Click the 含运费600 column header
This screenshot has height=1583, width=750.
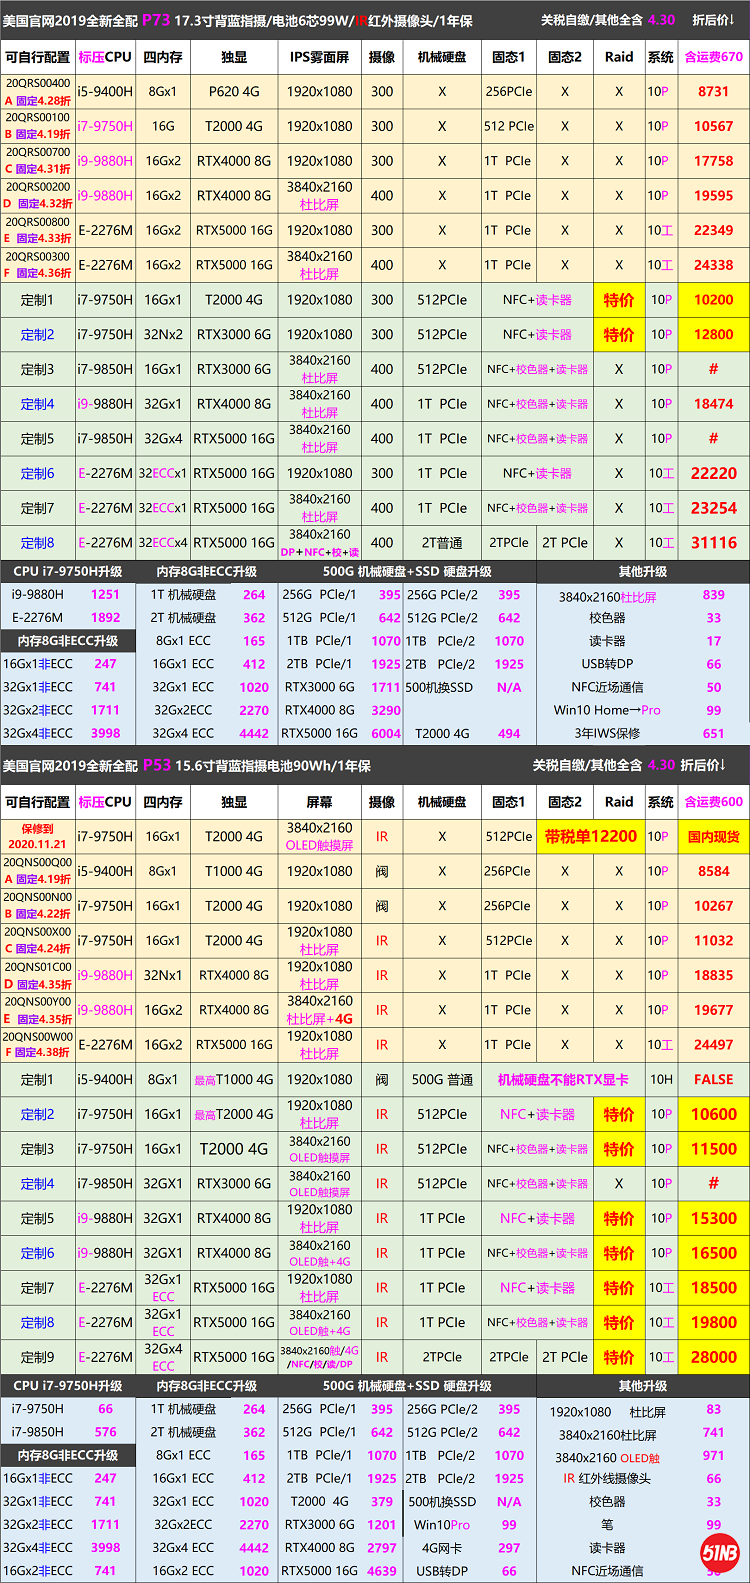pyautogui.click(x=713, y=801)
